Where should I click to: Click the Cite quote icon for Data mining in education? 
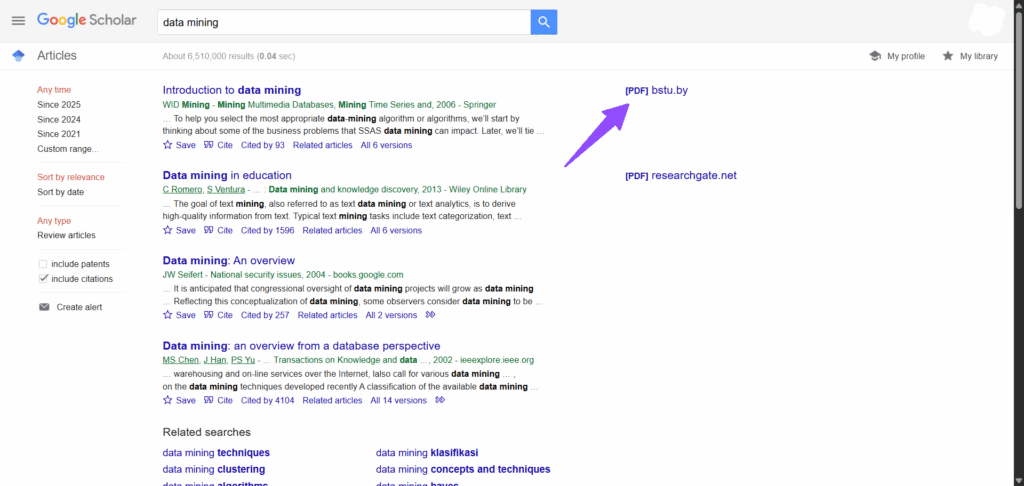pyautogui.click(x=208, y=230)
